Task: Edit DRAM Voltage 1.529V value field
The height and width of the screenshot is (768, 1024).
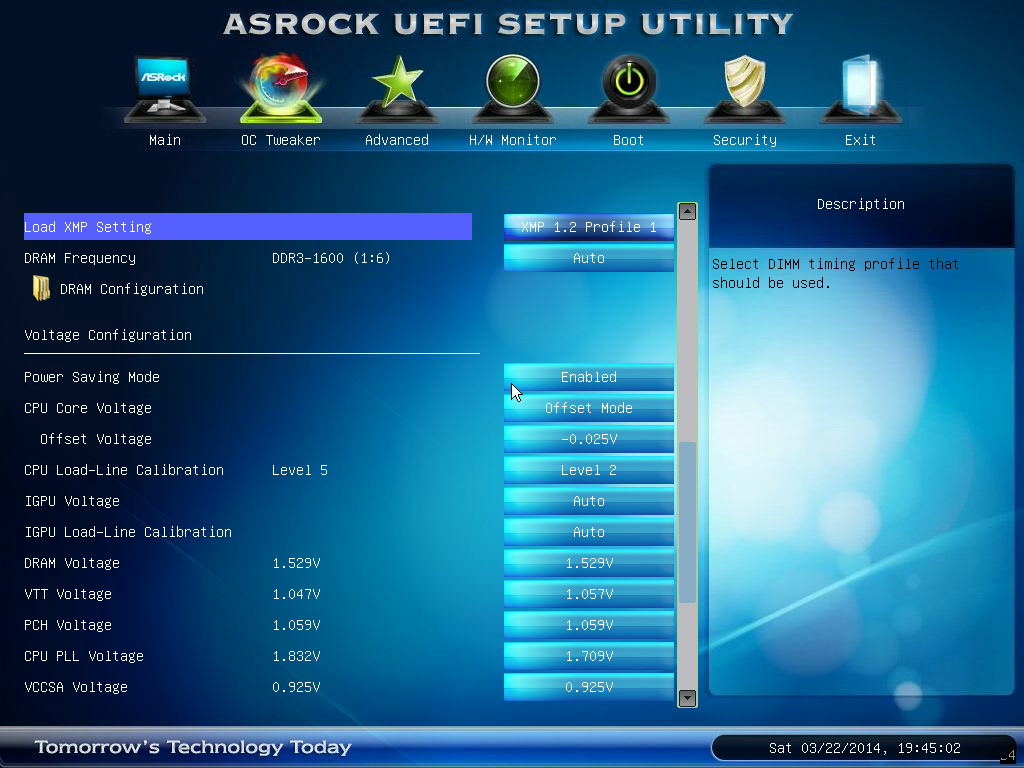Action: tap(588, 563)
